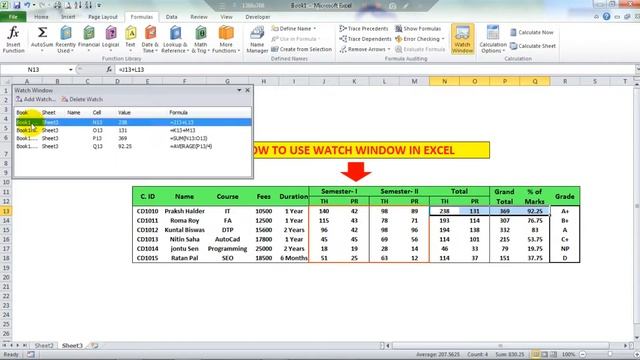Click Delete Watch in Watch Window
Viewport: 640px width, 360px height.
tap(82, 100)
